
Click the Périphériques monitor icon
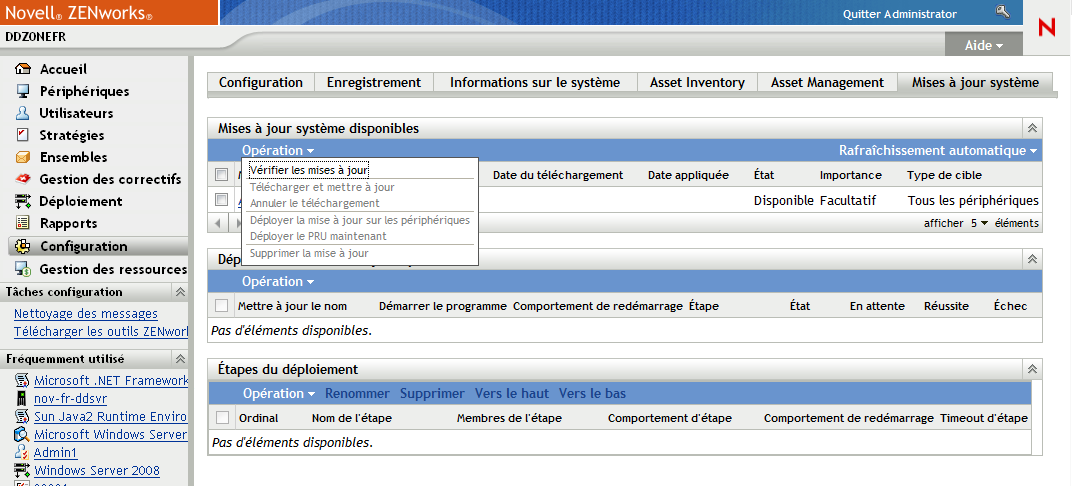tap(23, 91)
